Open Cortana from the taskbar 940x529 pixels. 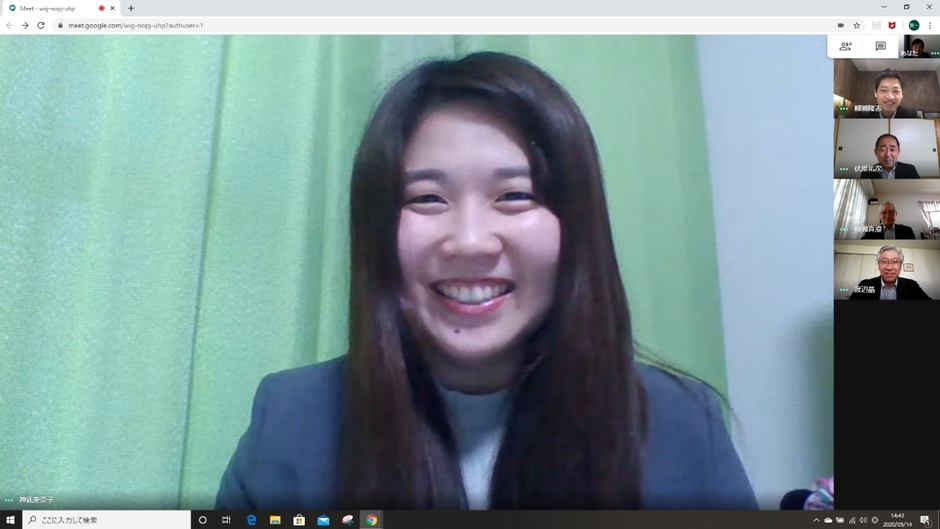click(x=203, y=520)
